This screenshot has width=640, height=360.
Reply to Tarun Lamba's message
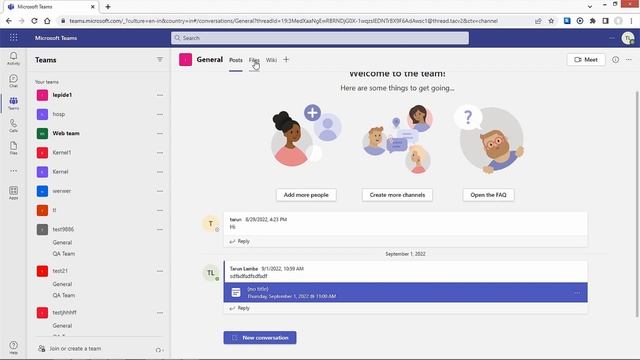(x=240, y=308)
